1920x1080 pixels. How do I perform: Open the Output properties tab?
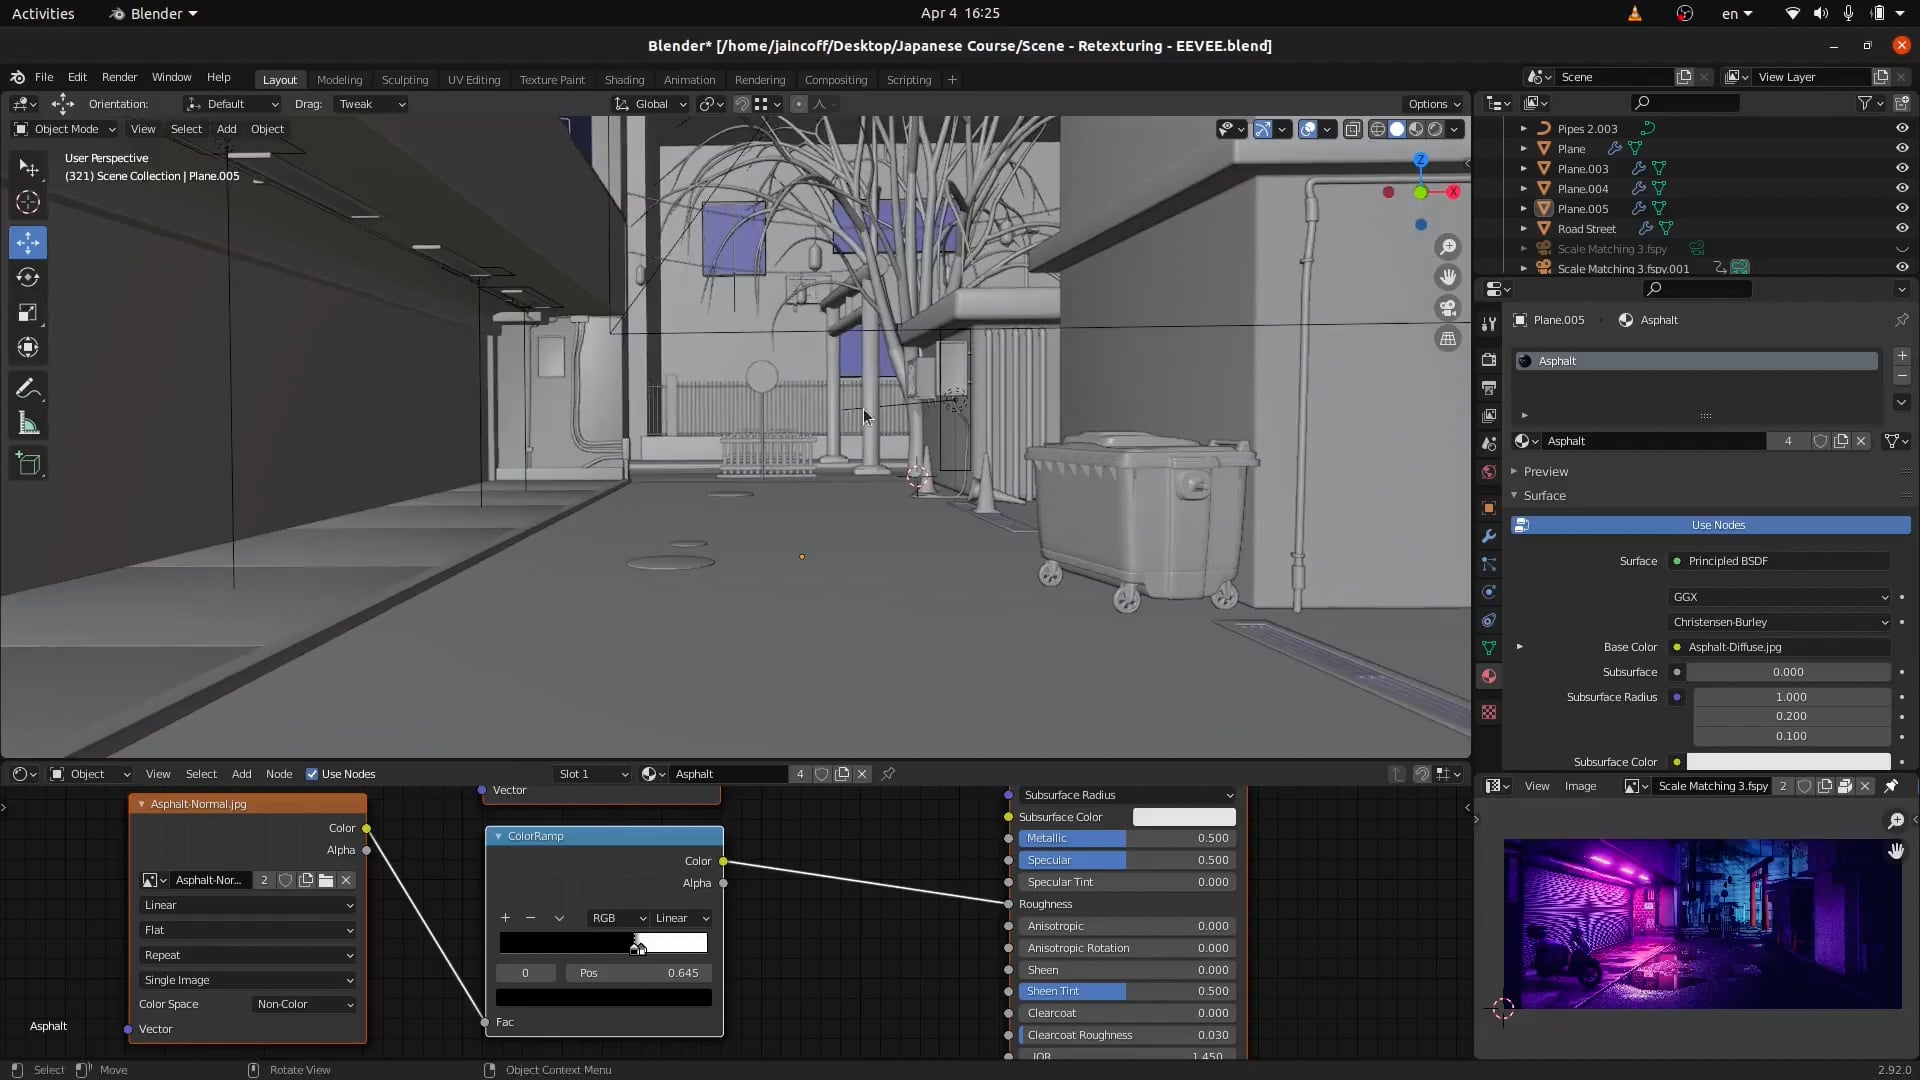point(1489,388)
